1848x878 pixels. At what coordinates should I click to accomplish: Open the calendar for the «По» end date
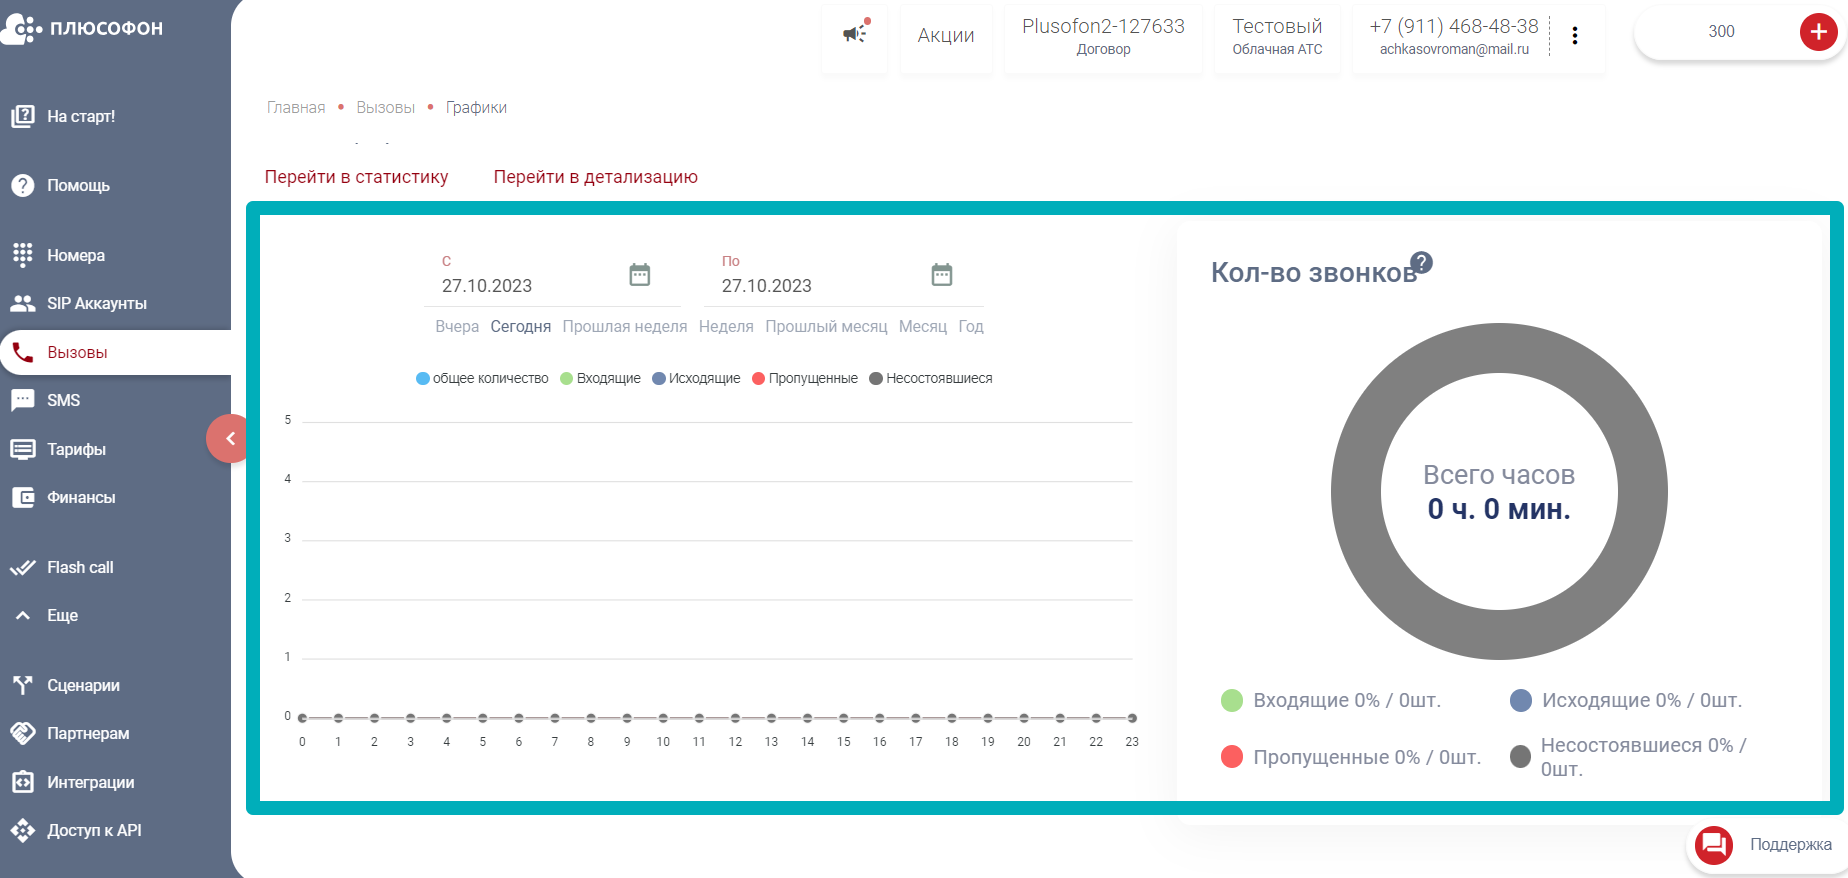(942, 274)
